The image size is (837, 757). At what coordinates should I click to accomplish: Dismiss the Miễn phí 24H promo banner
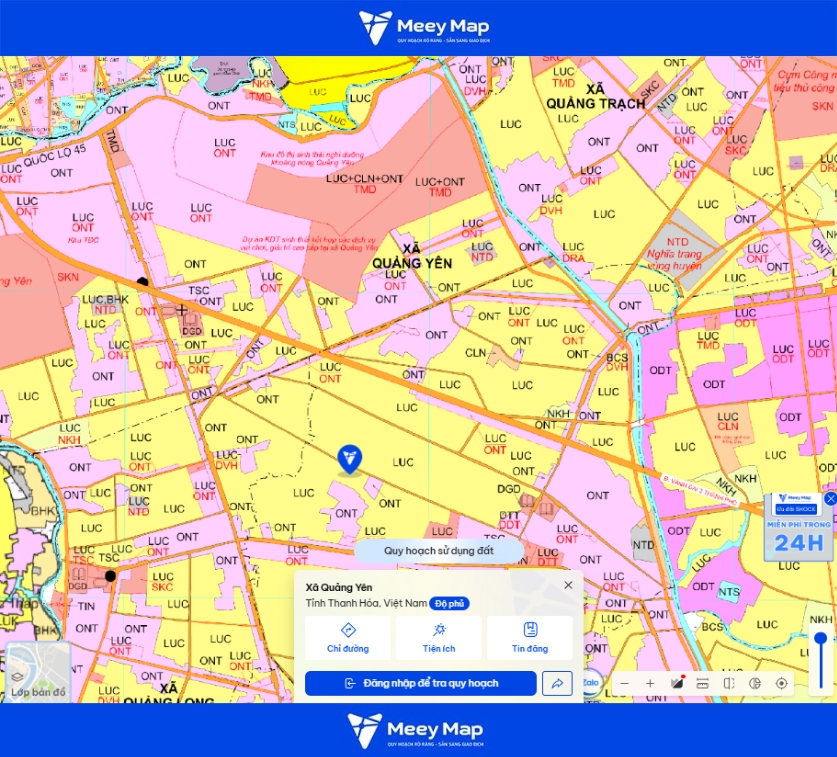[x=831, y=499]
